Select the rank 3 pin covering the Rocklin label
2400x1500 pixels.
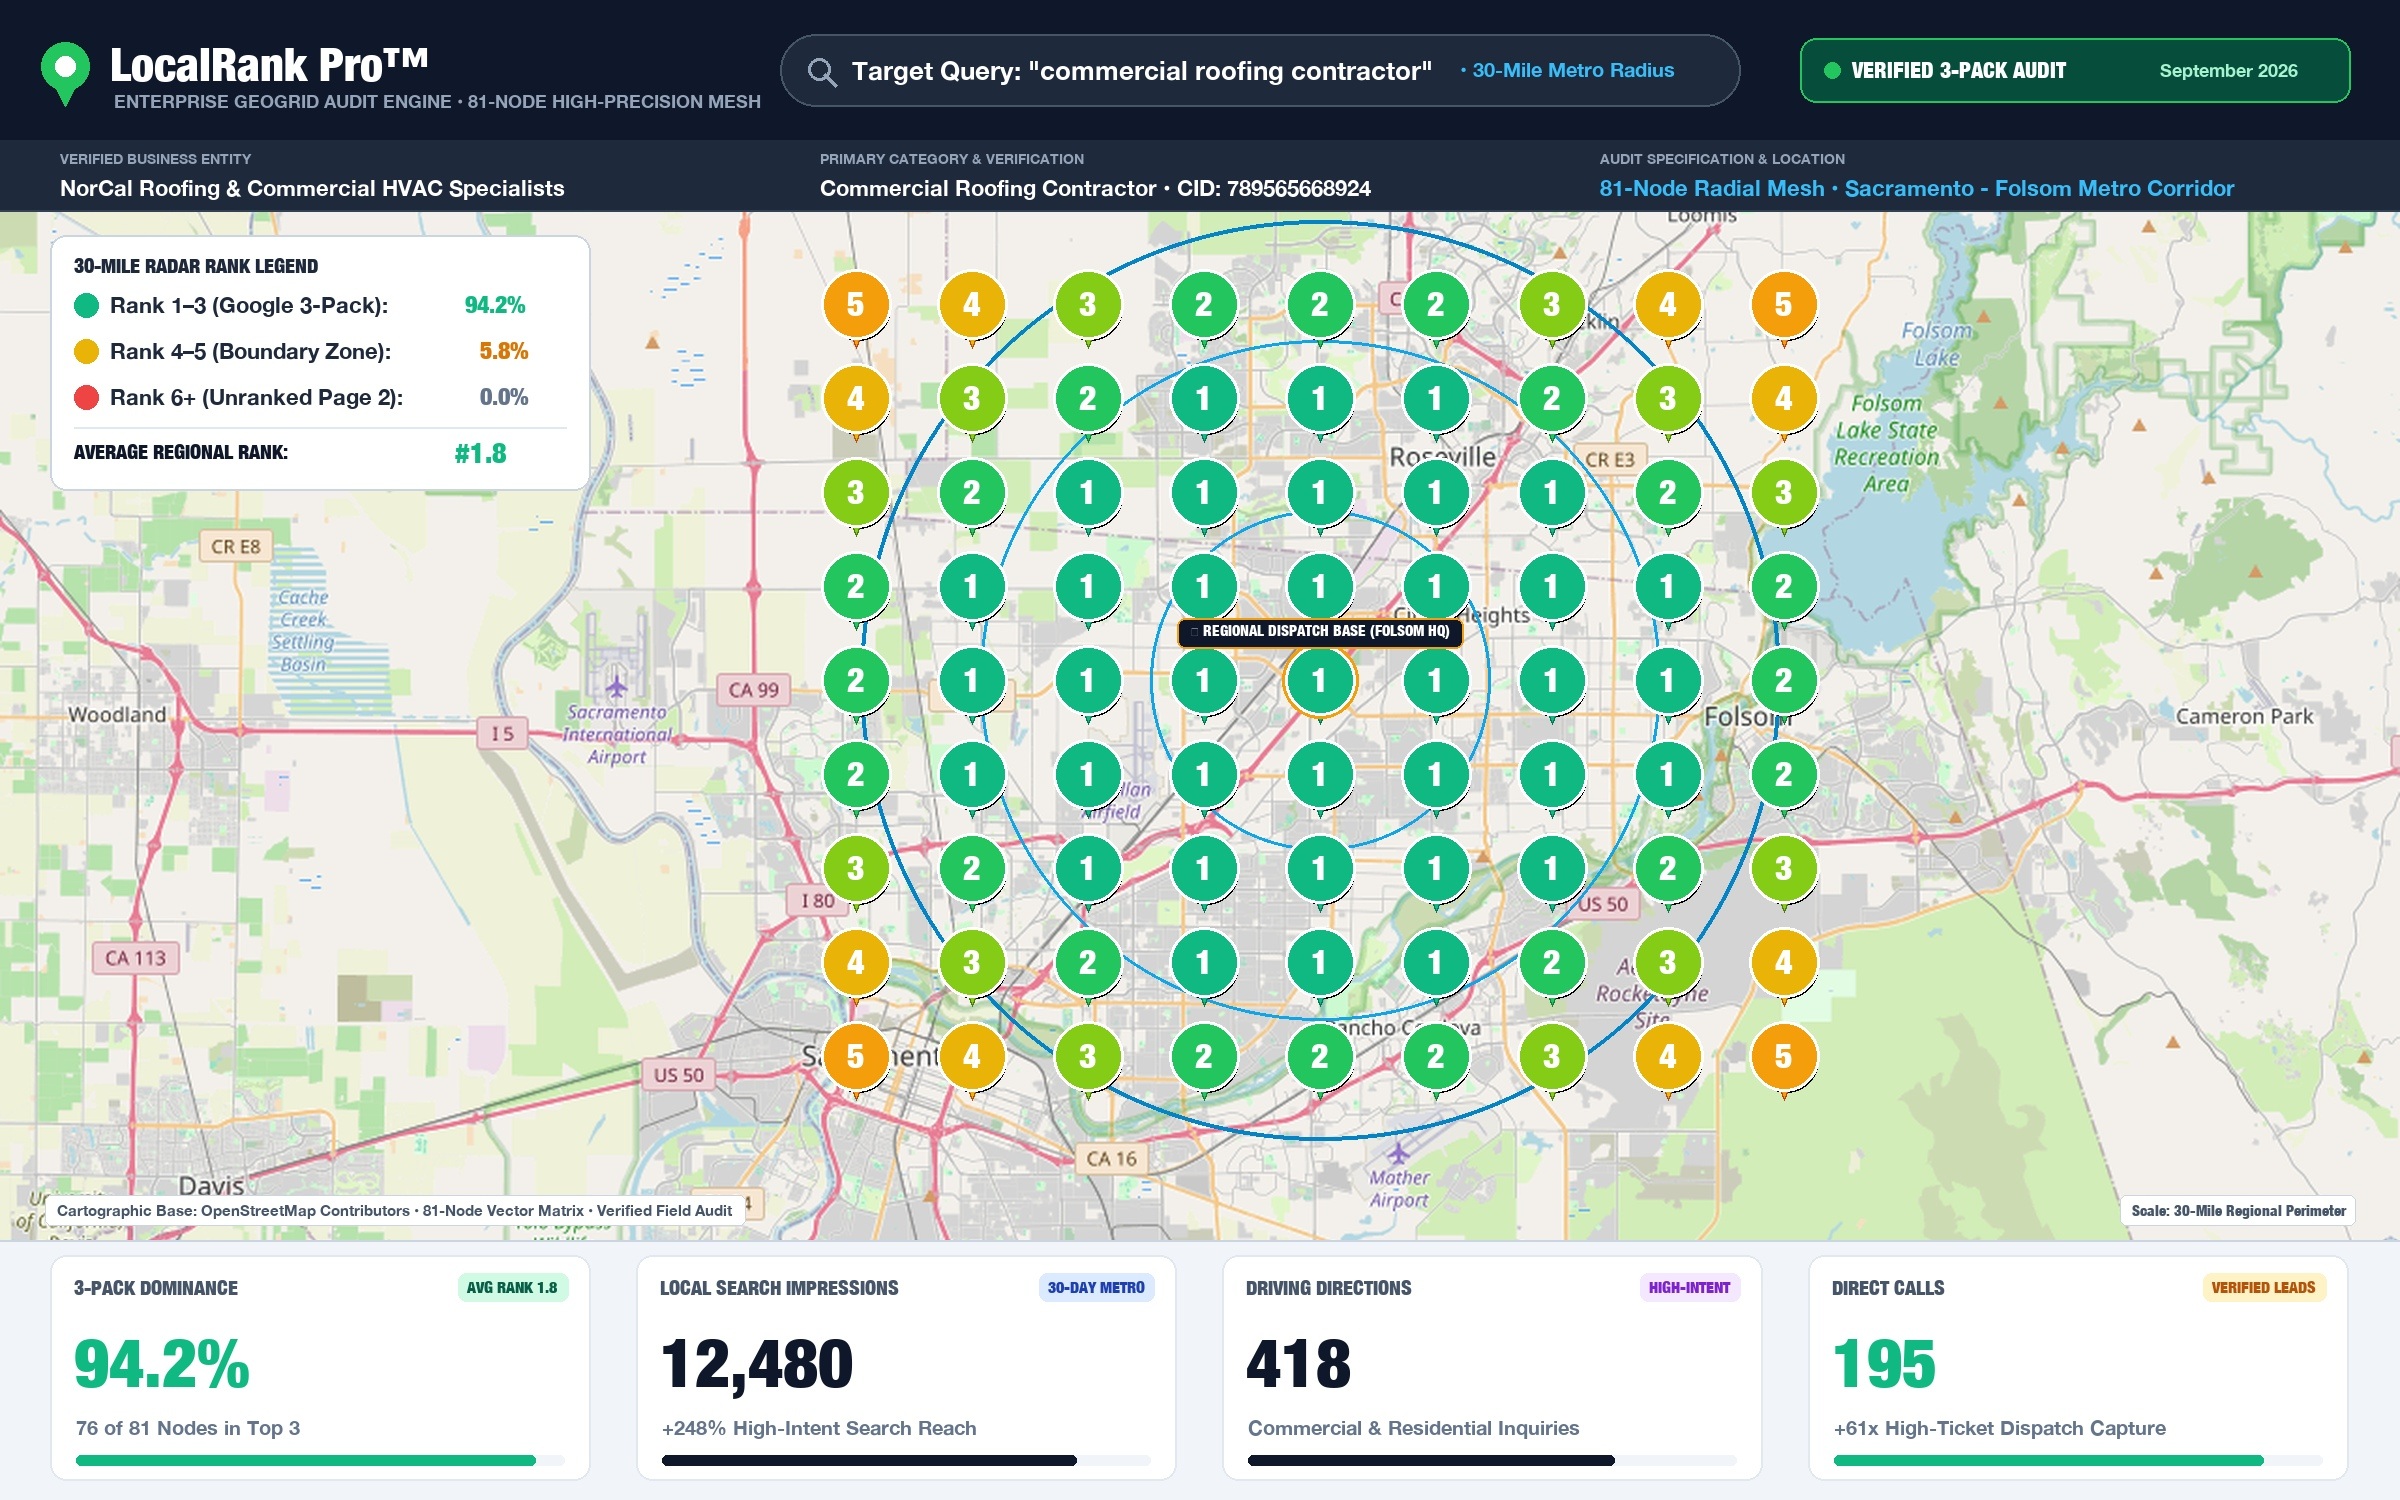(1551, 304)
